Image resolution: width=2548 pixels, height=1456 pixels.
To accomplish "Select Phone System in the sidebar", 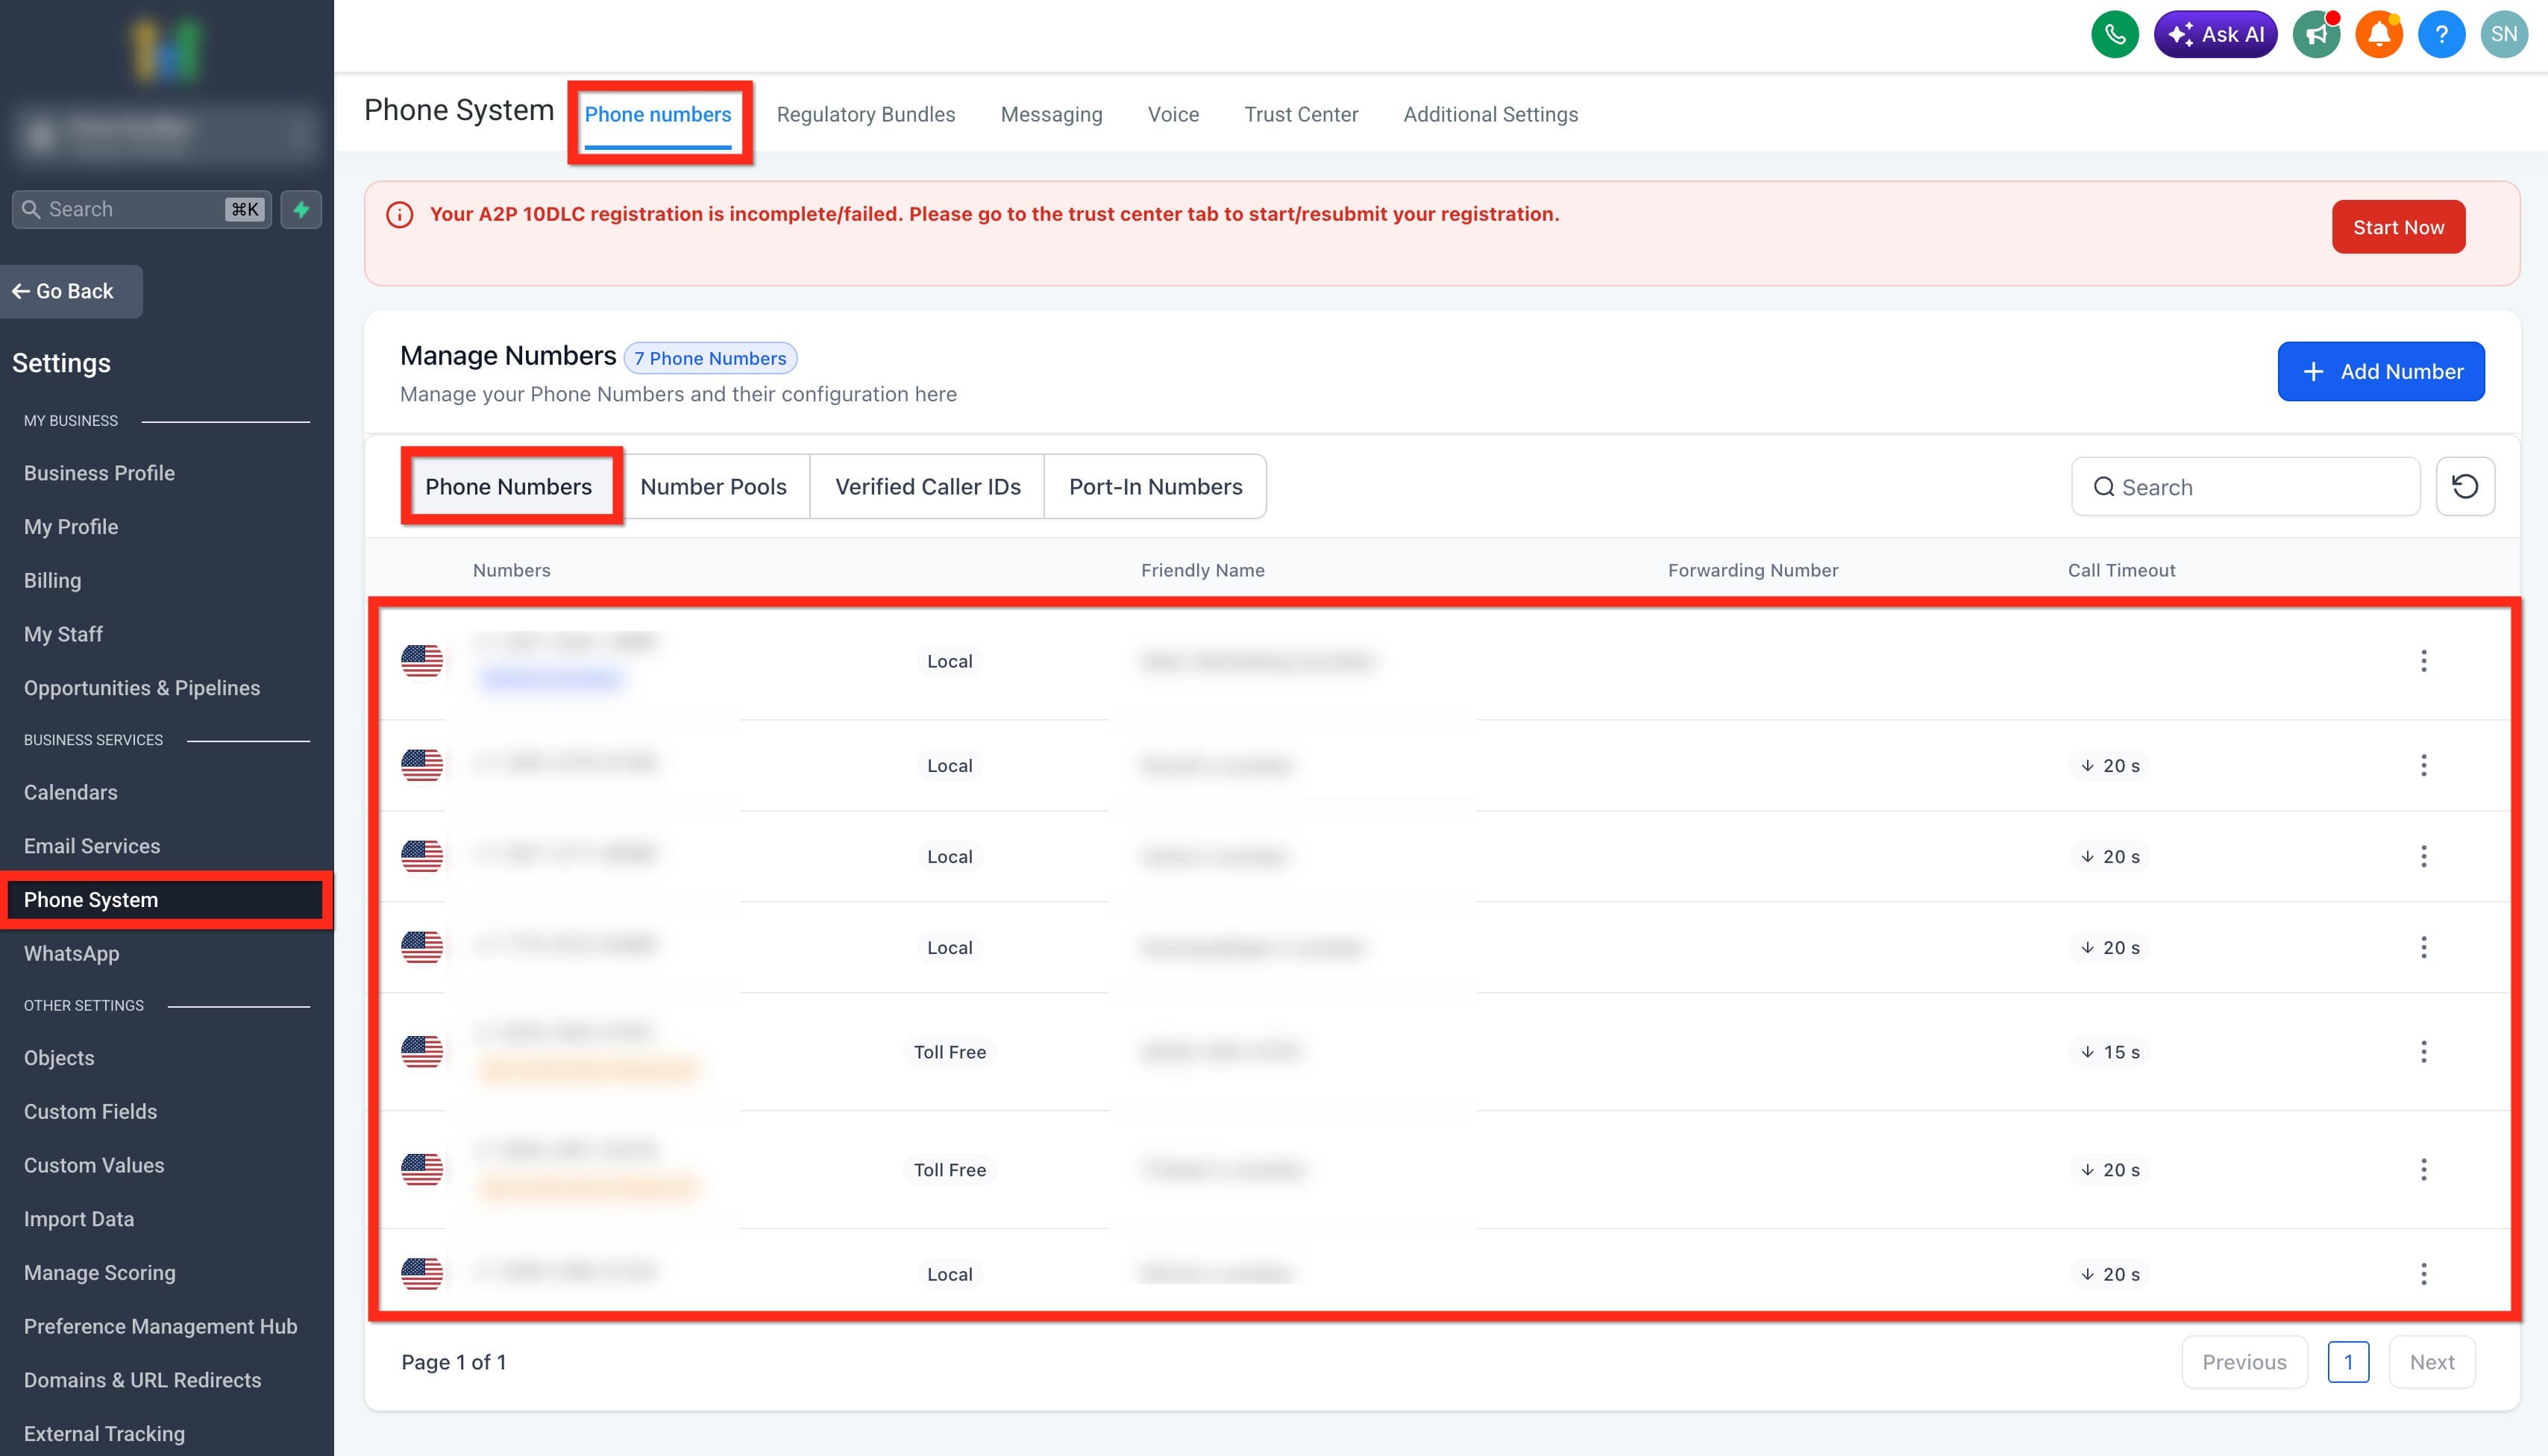I will pos(165,900).
